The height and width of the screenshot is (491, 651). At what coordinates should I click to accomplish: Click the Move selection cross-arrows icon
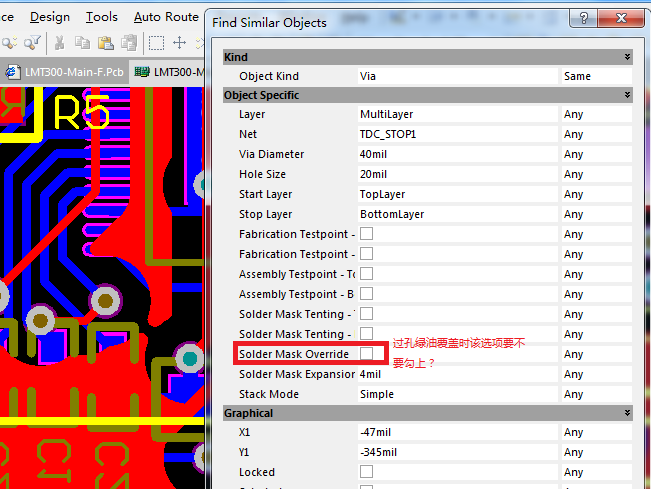coord(179,43)
